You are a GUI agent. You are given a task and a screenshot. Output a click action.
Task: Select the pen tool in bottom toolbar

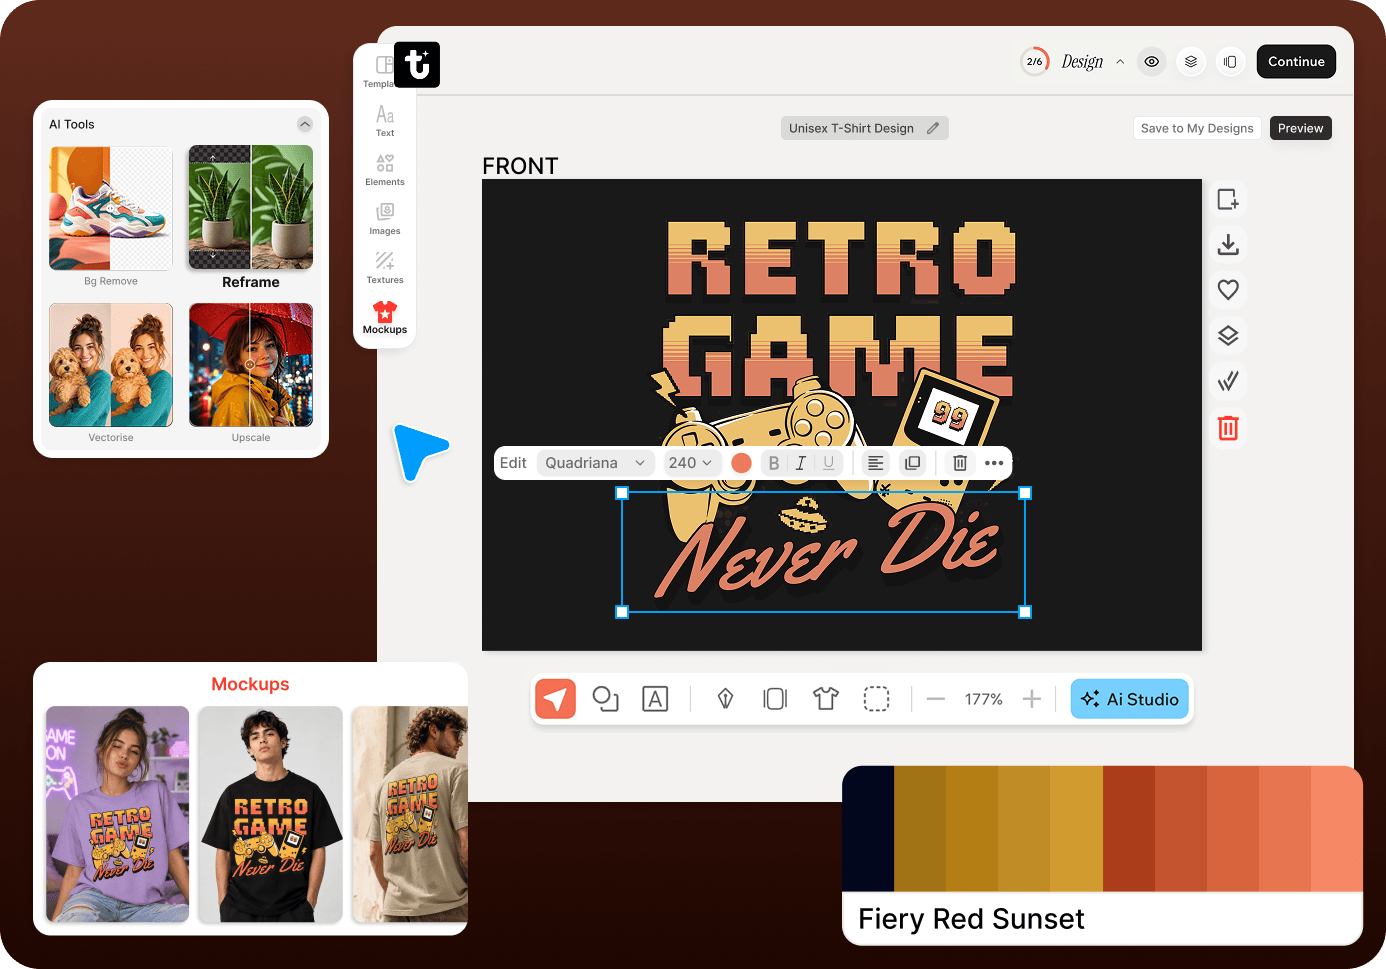pos(726,699)
